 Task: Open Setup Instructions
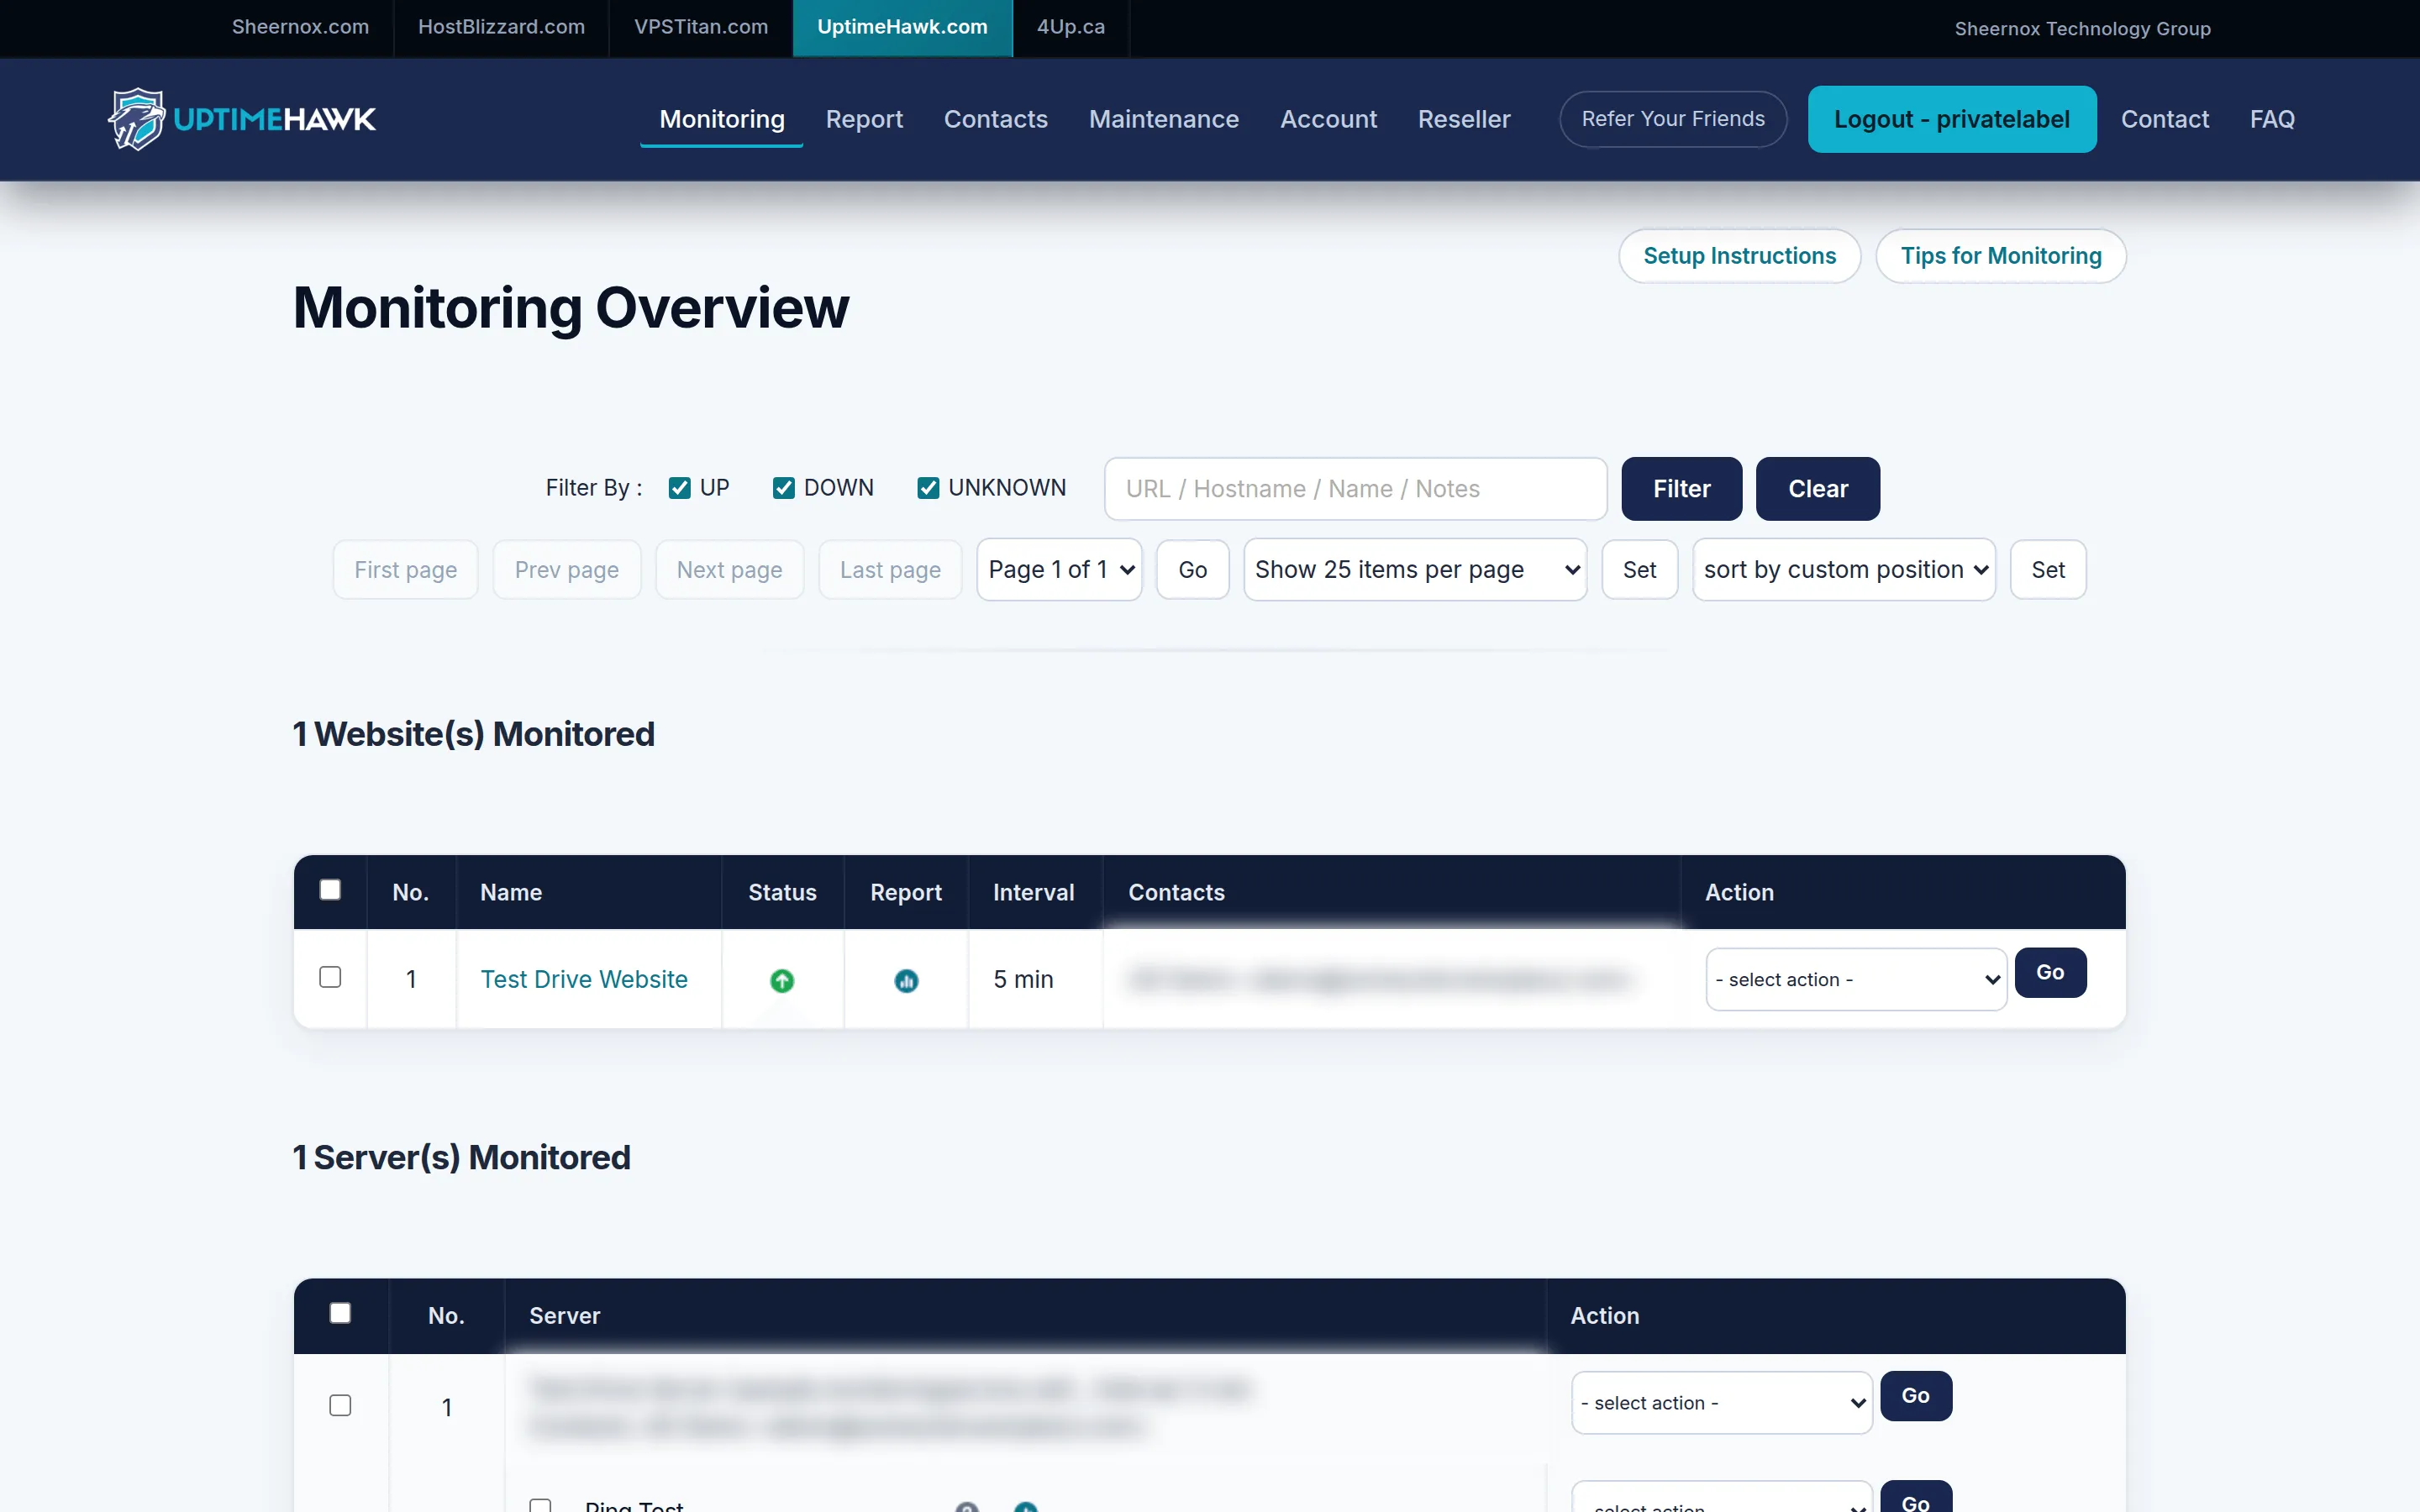click(x=1739, y=256)
